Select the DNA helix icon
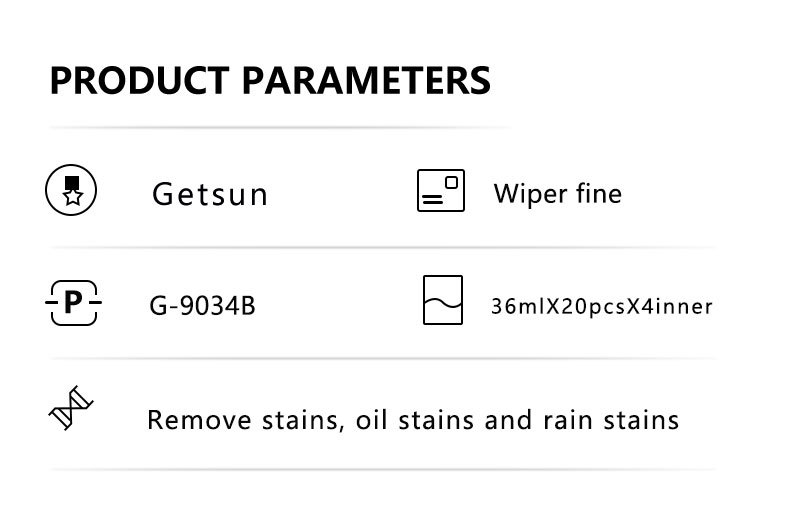Viewport: 790px width, 524px height. click(x=71, y=408)
